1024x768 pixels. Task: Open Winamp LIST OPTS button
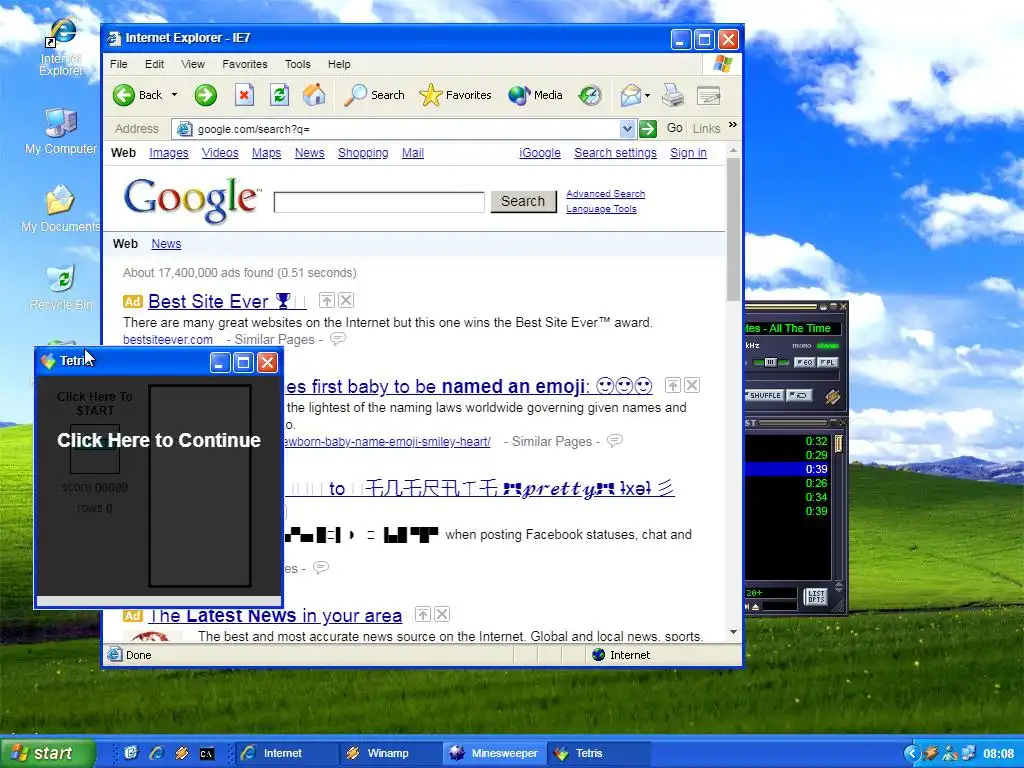[x=815, y=597]
